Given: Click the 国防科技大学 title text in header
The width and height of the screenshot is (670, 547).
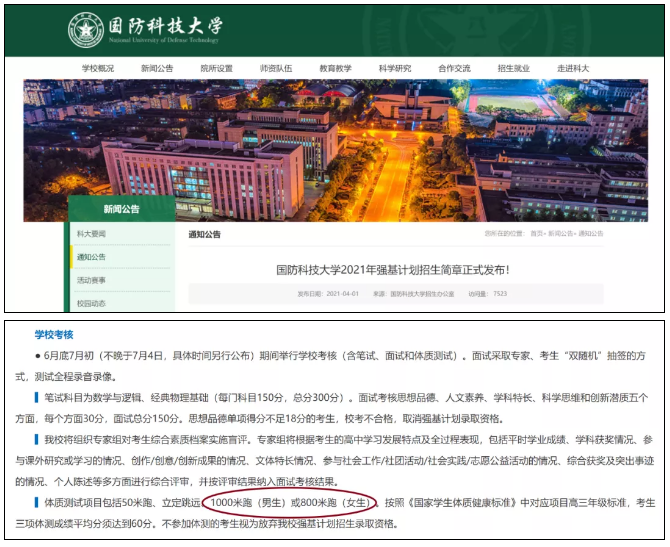Looking at the screenshot, I should click(160, 27).
